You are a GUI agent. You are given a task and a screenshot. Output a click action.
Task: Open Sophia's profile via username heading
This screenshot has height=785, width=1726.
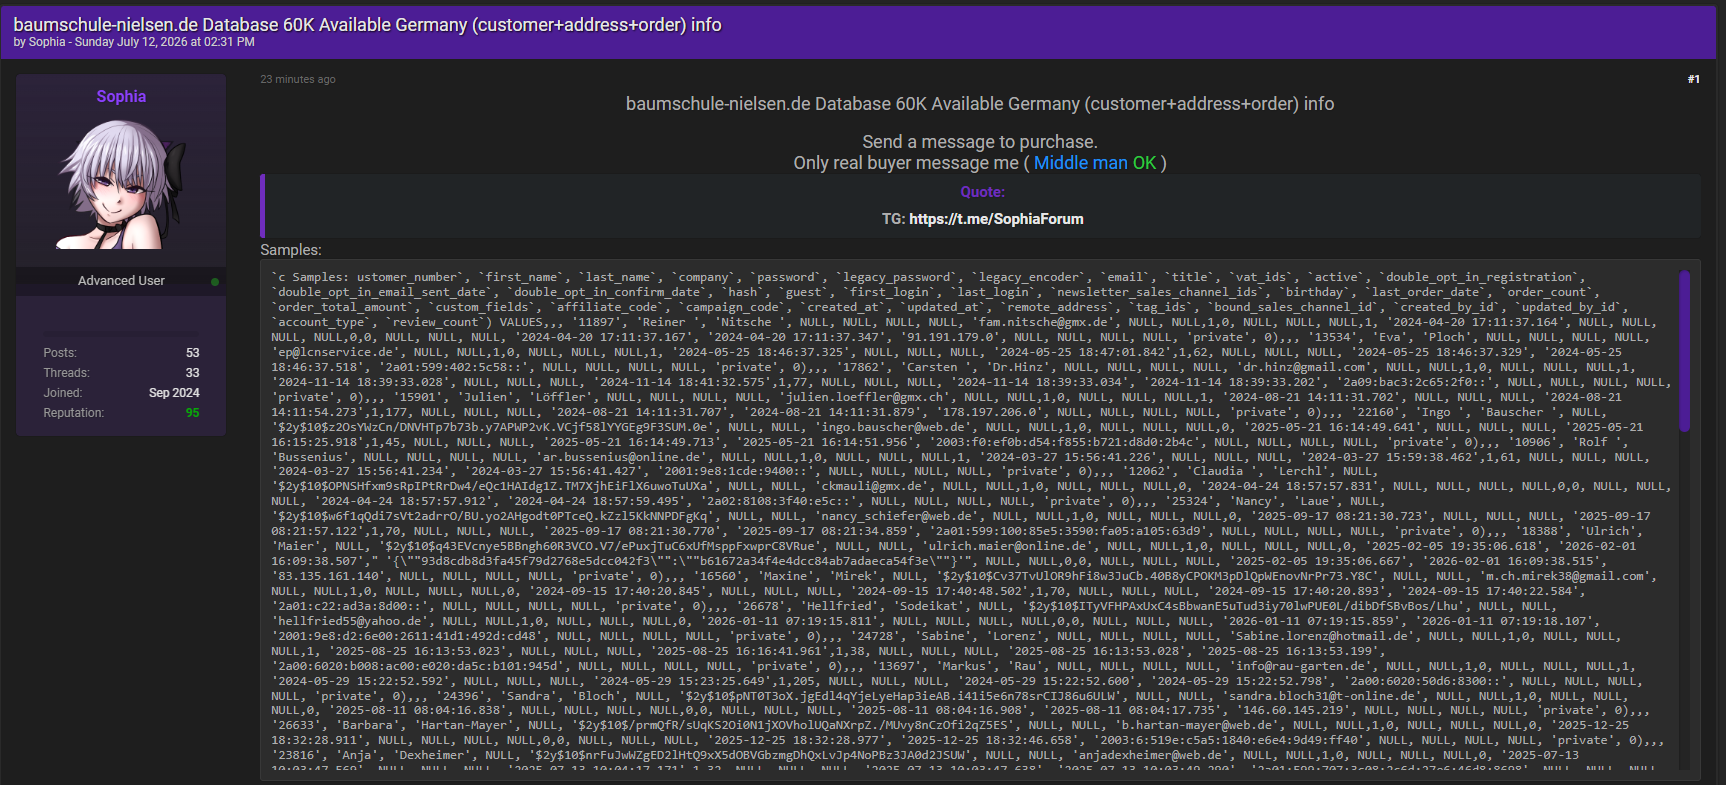pyautogui.click(x=121, y=96)
